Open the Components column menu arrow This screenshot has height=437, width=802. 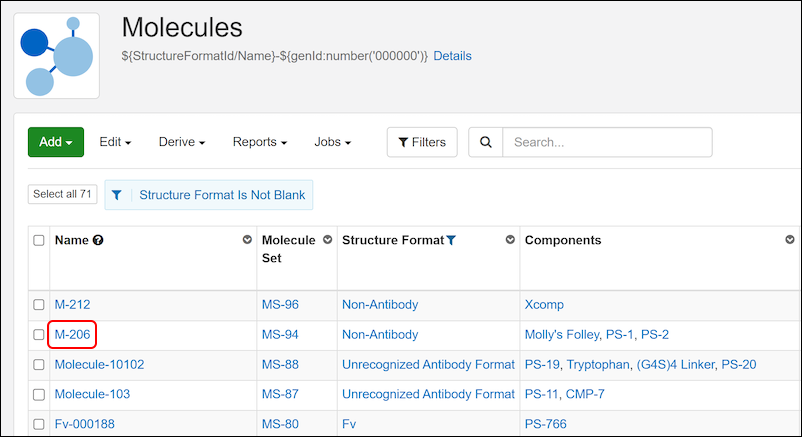point(790,239)
